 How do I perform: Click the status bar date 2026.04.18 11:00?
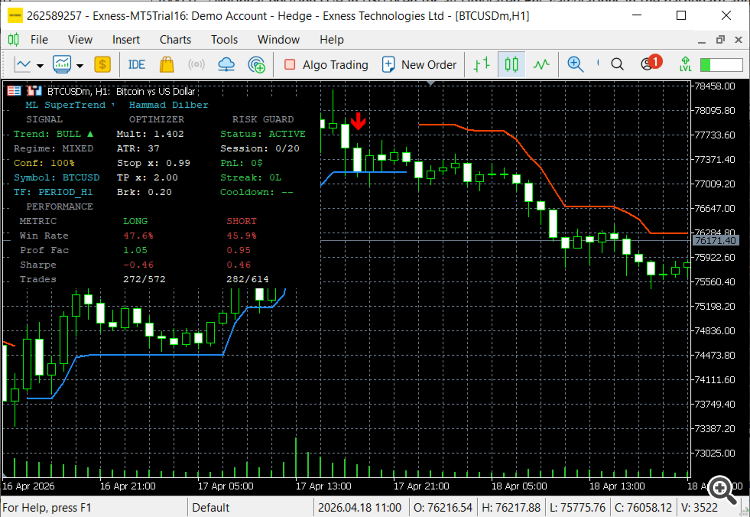[x=360, y=507]
